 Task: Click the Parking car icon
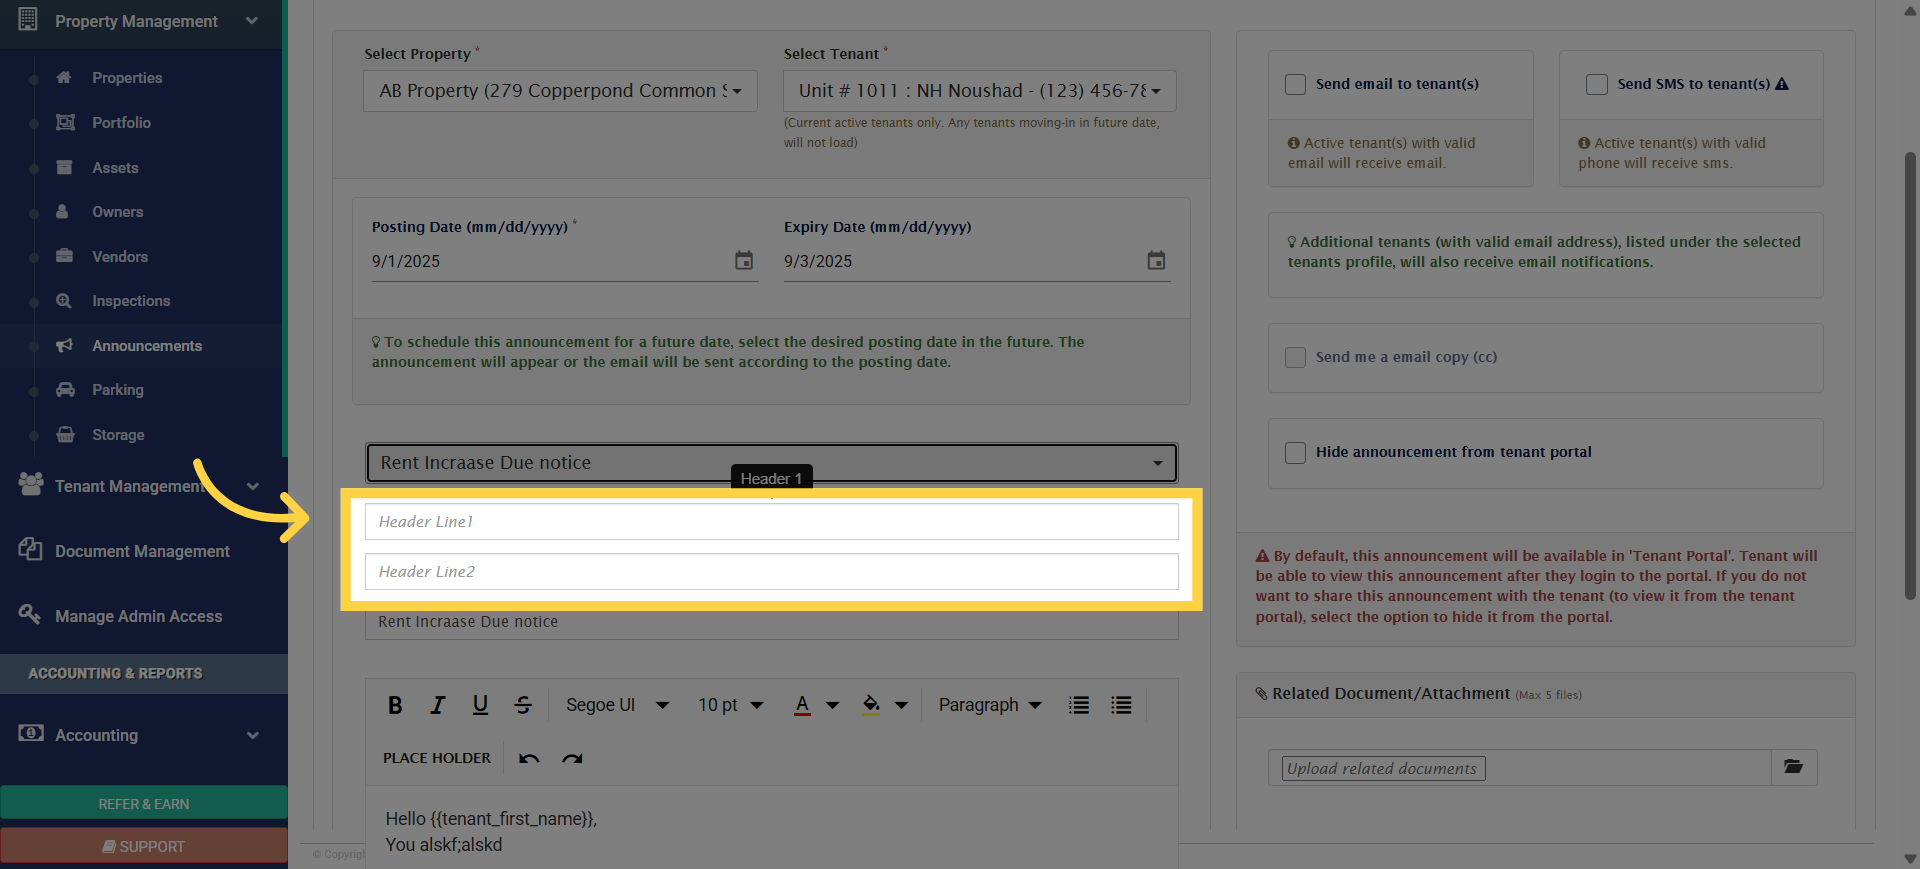coord(65,389)
